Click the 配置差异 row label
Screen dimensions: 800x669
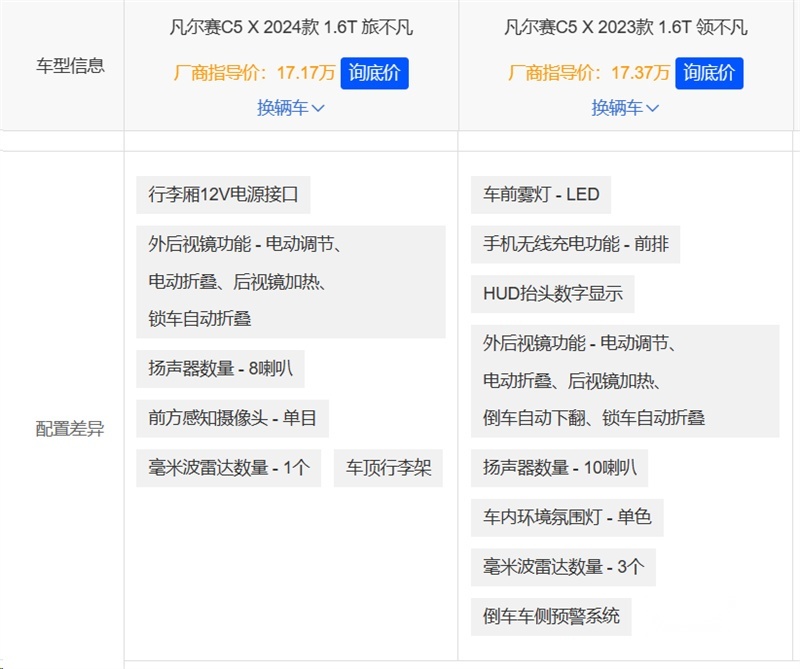coord(70,428)
